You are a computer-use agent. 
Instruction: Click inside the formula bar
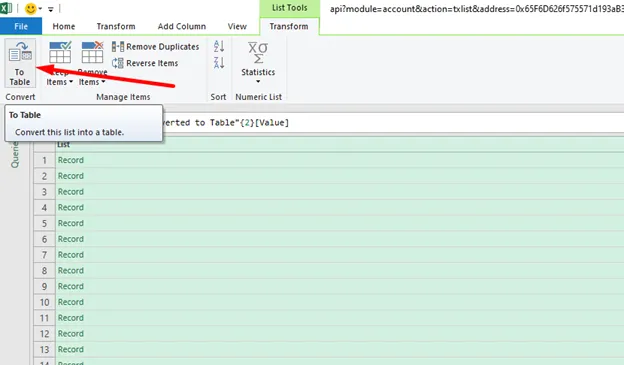point(392,123)
